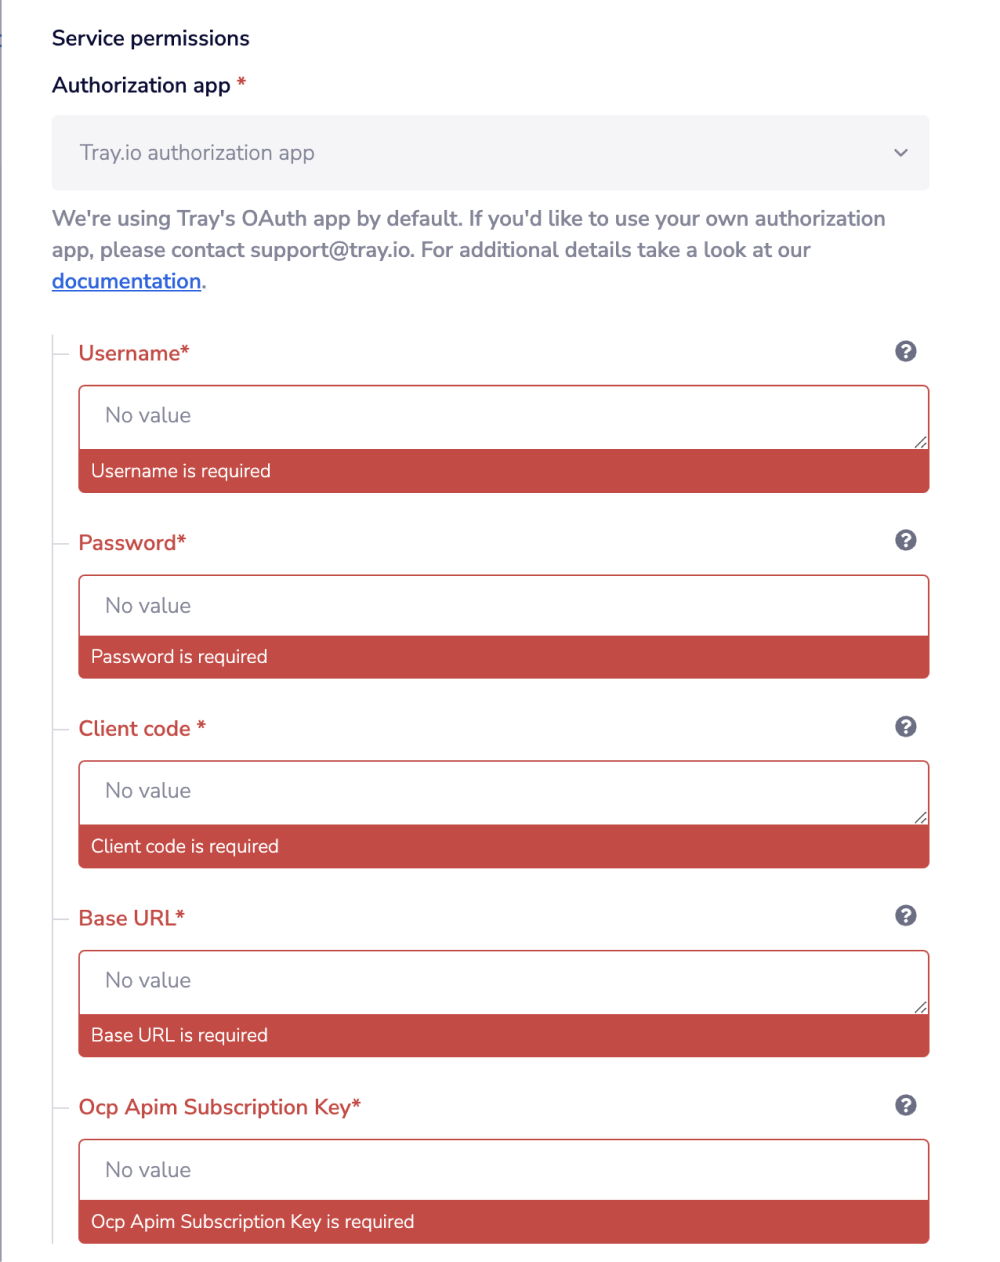
Task: Click the Service permissions heading
Action: [150, 38]
